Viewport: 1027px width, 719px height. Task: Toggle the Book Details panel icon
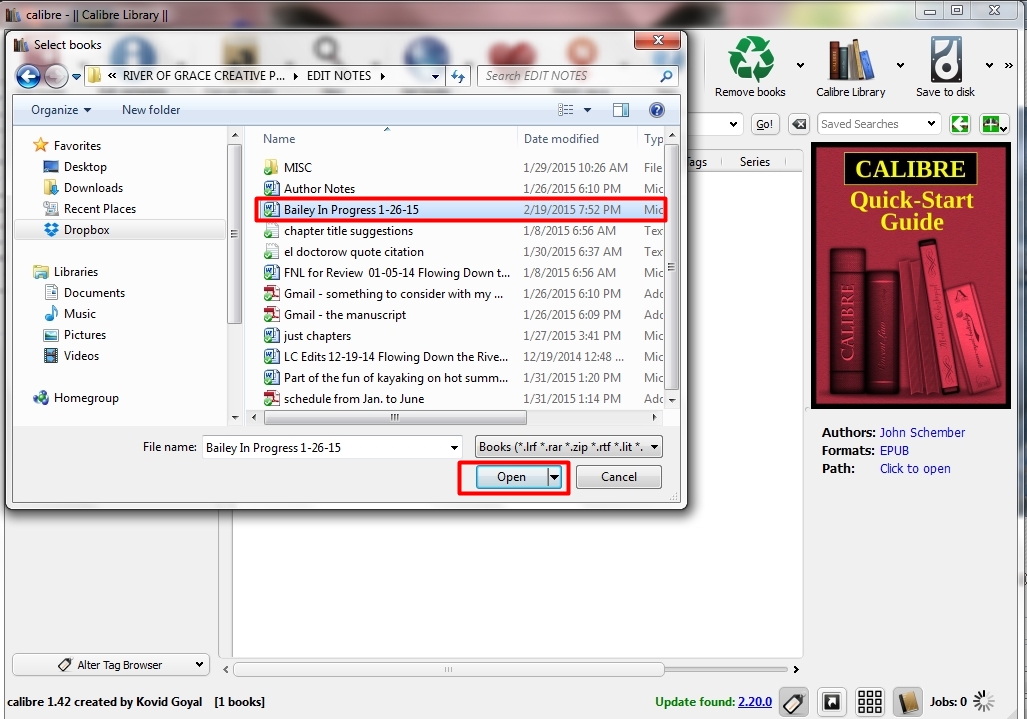tap(907, 702)
